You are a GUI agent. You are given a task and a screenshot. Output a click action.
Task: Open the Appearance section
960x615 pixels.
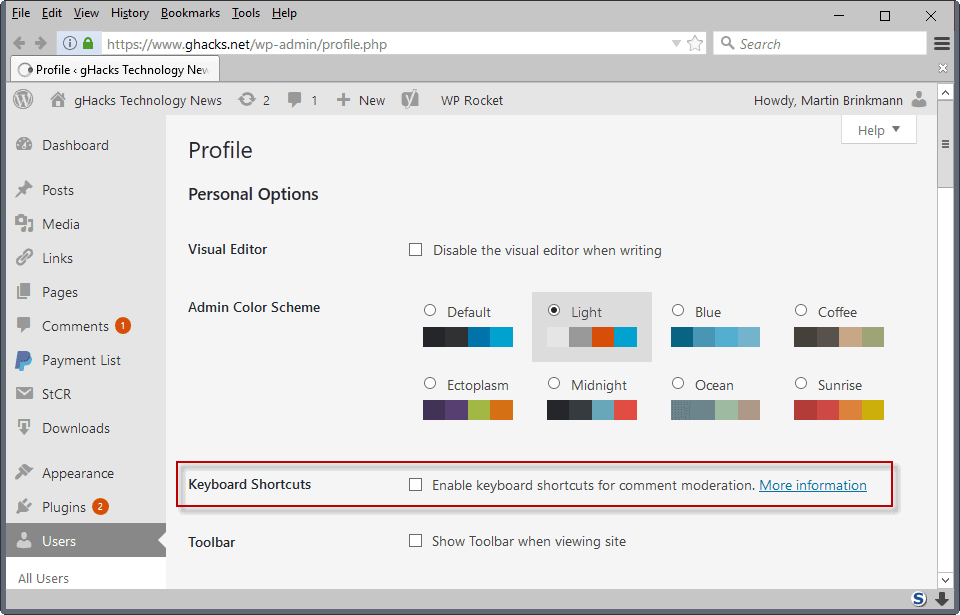tap(76, 472)
